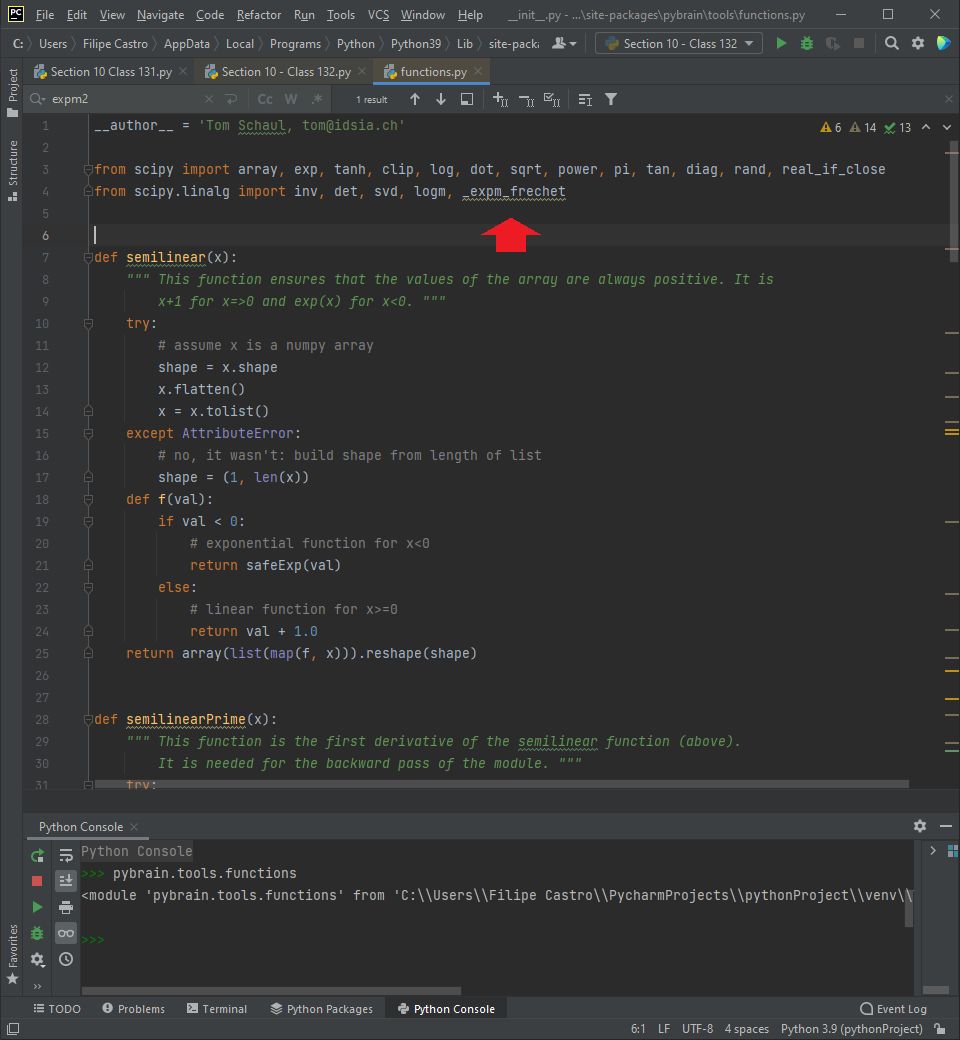
Task: Run Section 10 - Class 132 configuration
Action: (x=781, y=43)
